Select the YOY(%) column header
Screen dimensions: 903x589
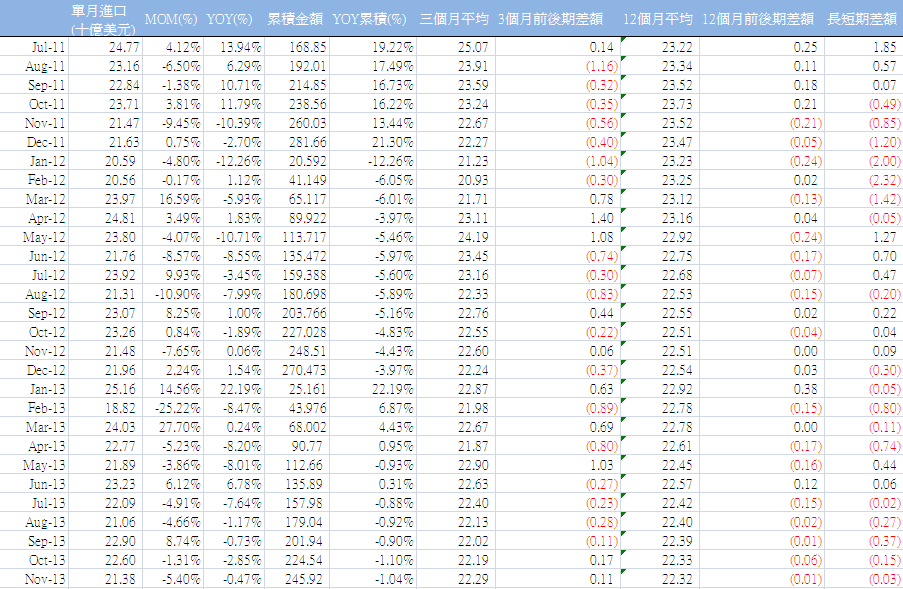[x=229, y=20]
